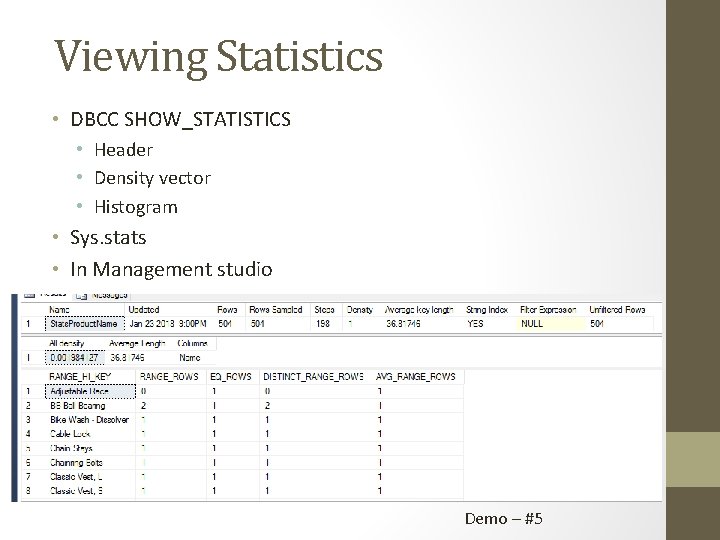Click the AVG_RANGE_ROWS column header

click(416, 377)
